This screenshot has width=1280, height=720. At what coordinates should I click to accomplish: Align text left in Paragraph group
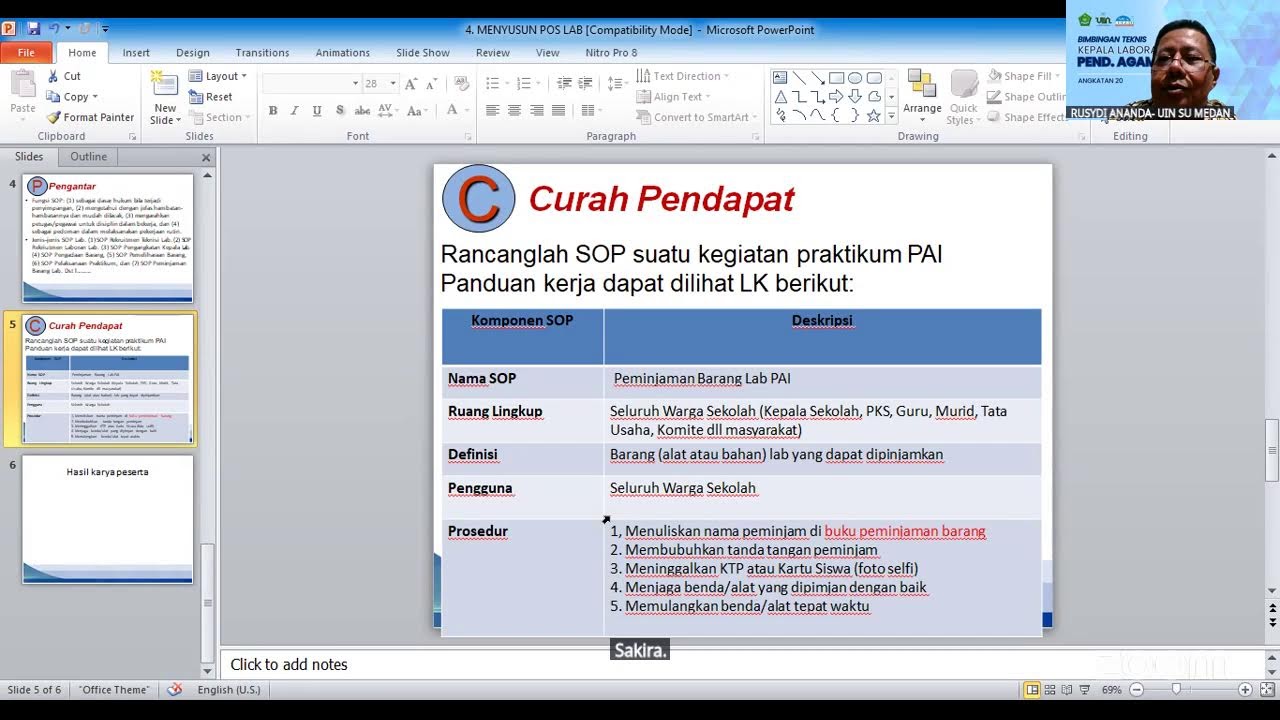pos(492,110)
